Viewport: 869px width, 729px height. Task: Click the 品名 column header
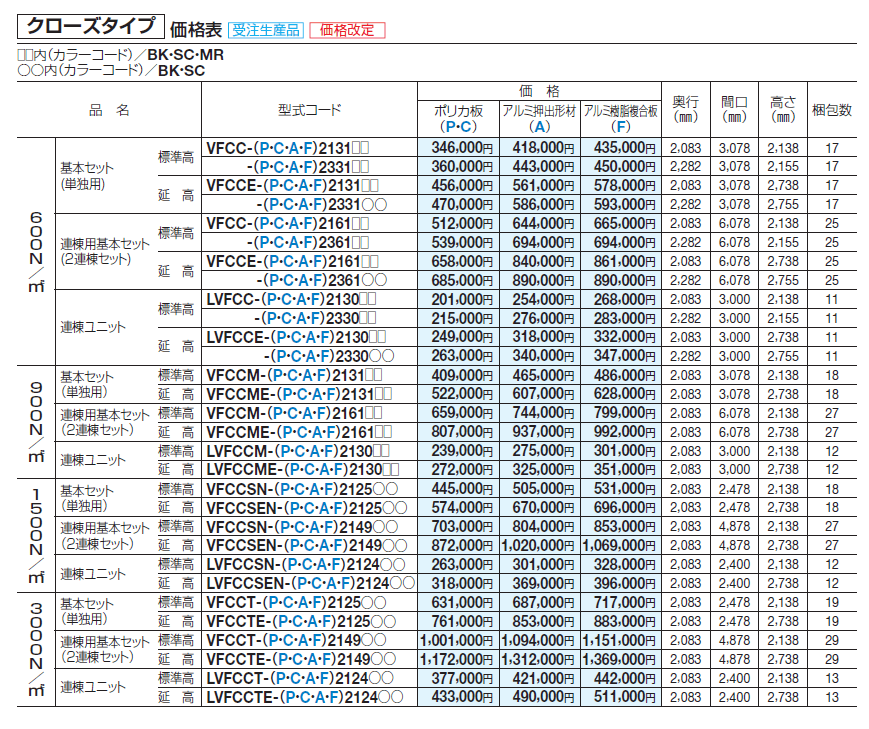(109, 110)
